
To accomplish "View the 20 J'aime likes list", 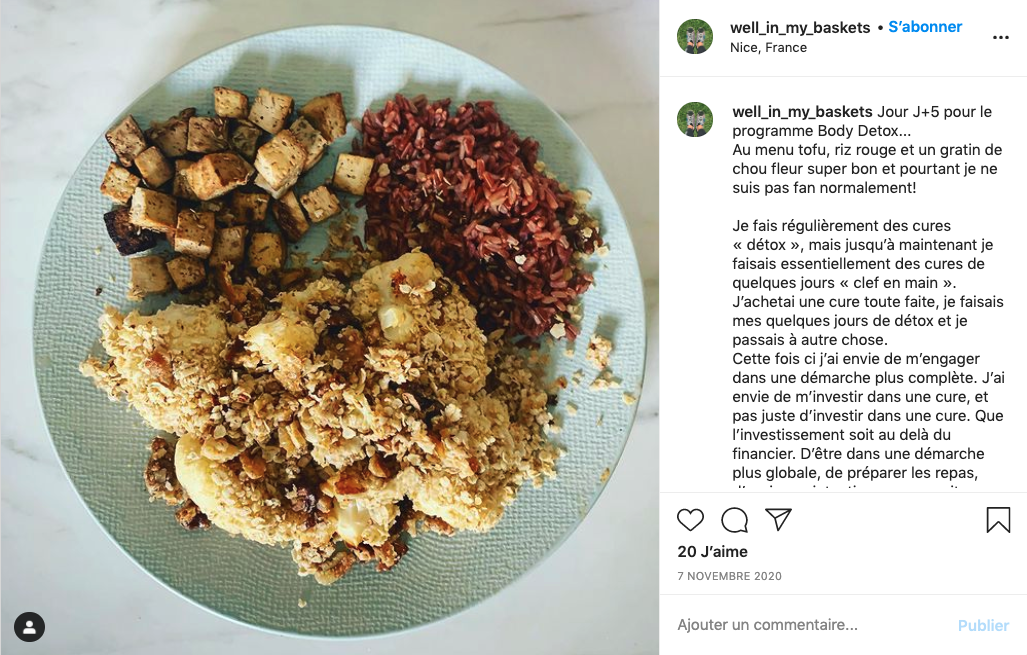I will (x=713, y=552).
